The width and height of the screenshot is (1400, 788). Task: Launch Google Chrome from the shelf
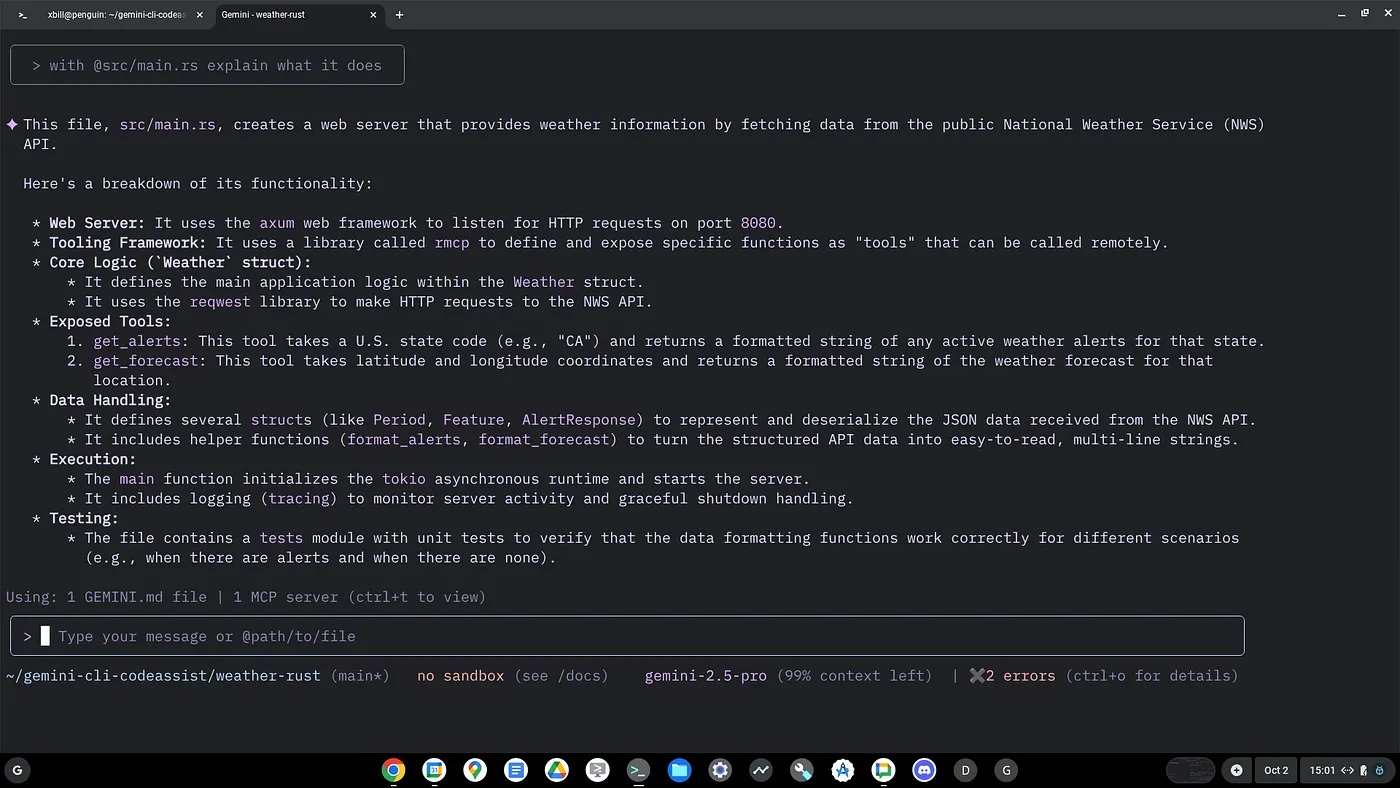pyautogui.click(x=393, y=770)
